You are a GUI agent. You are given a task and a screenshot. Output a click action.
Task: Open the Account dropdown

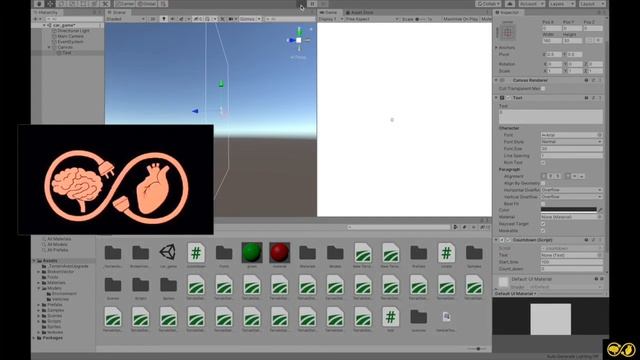pos(531,4)
